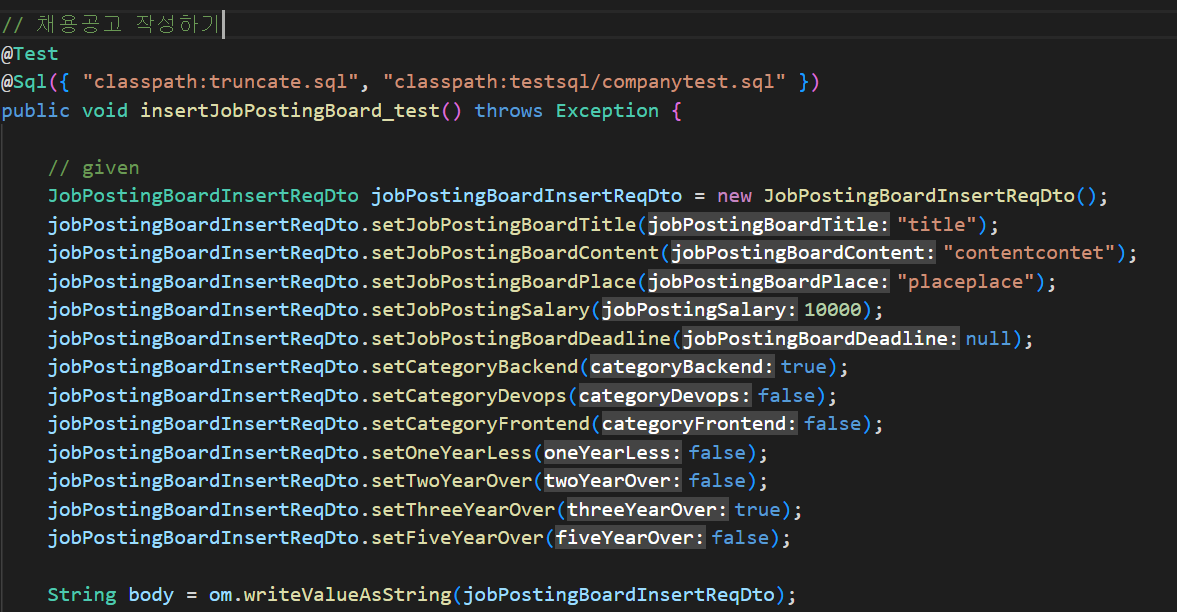Click the 'new' keyword
This screenshot has width=1177, height=612.
734,196
